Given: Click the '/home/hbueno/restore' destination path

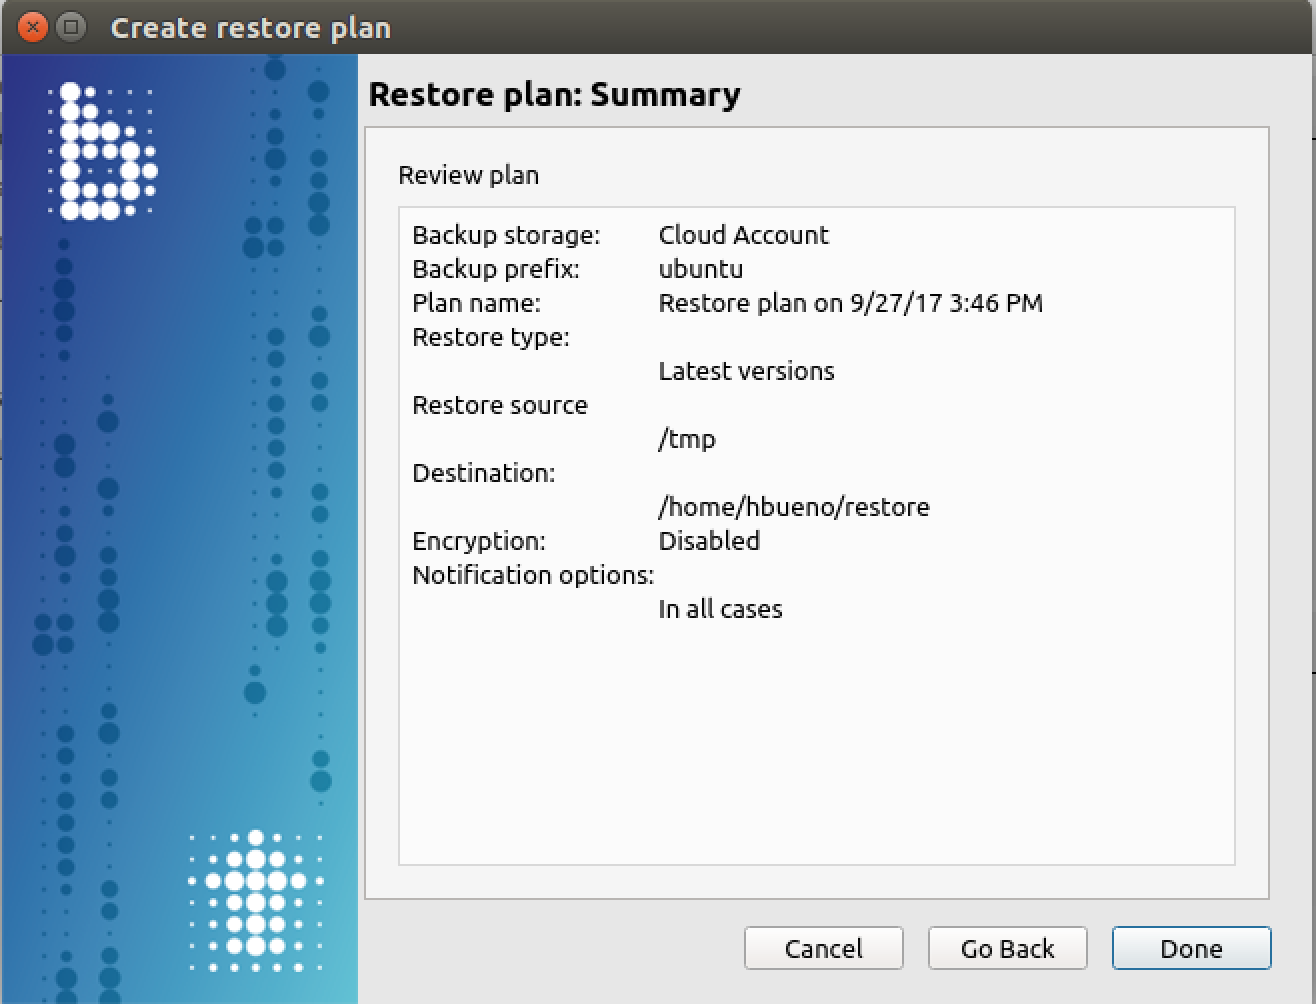Looking at the screenshot, I should click(x=794, y=507).
